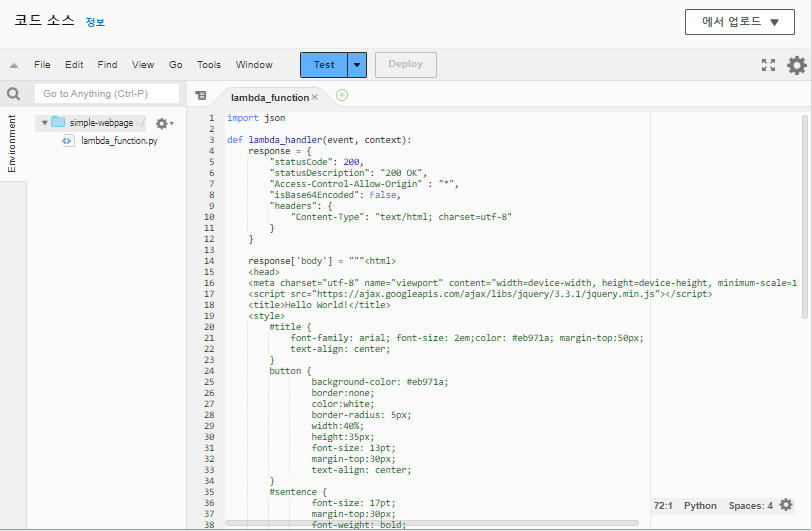This screenshot has height=531, width=812.
Task: Open the Test button dropdown arrow
Action: [x=357, y=65]
